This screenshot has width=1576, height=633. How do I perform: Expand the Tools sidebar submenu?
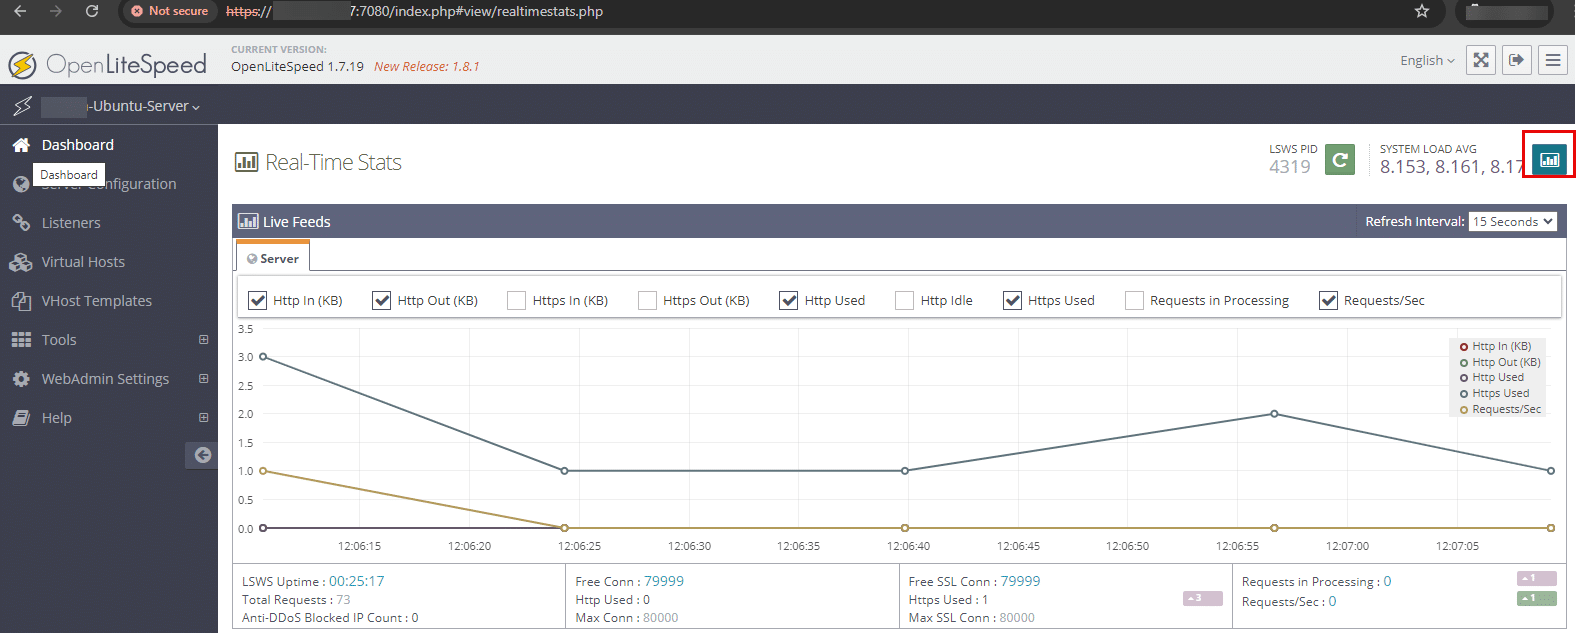click(x=203, y=340)
